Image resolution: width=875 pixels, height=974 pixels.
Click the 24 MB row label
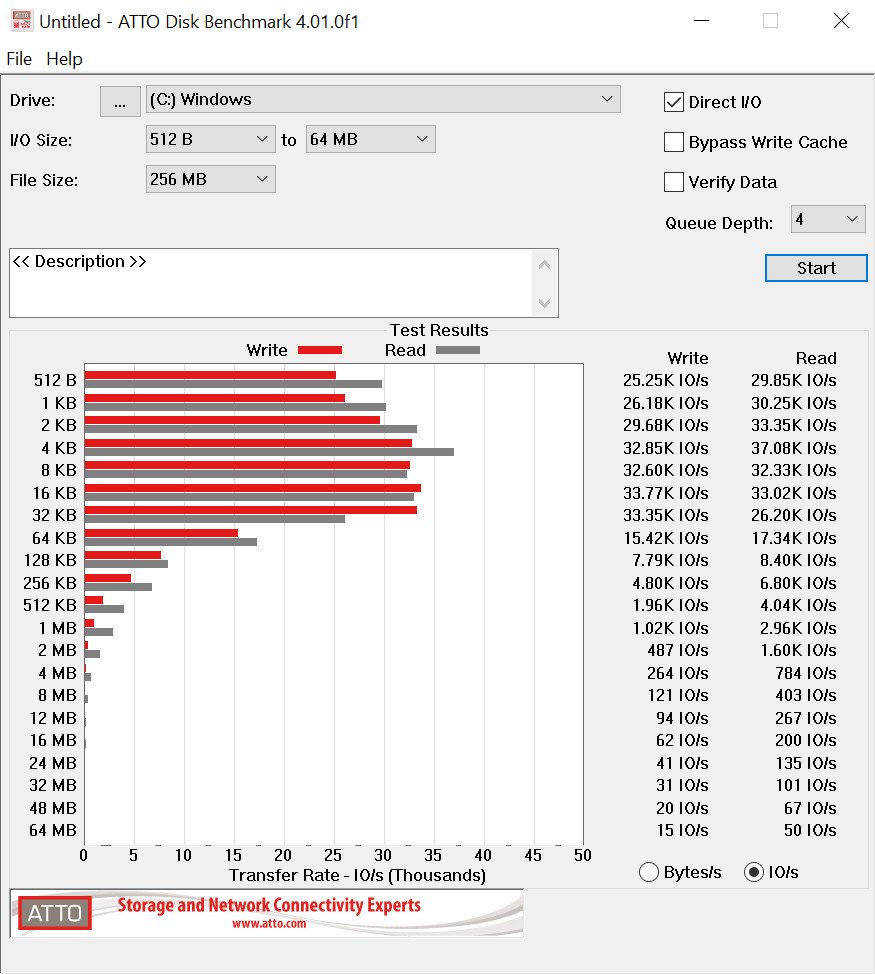tap(53, 763)
